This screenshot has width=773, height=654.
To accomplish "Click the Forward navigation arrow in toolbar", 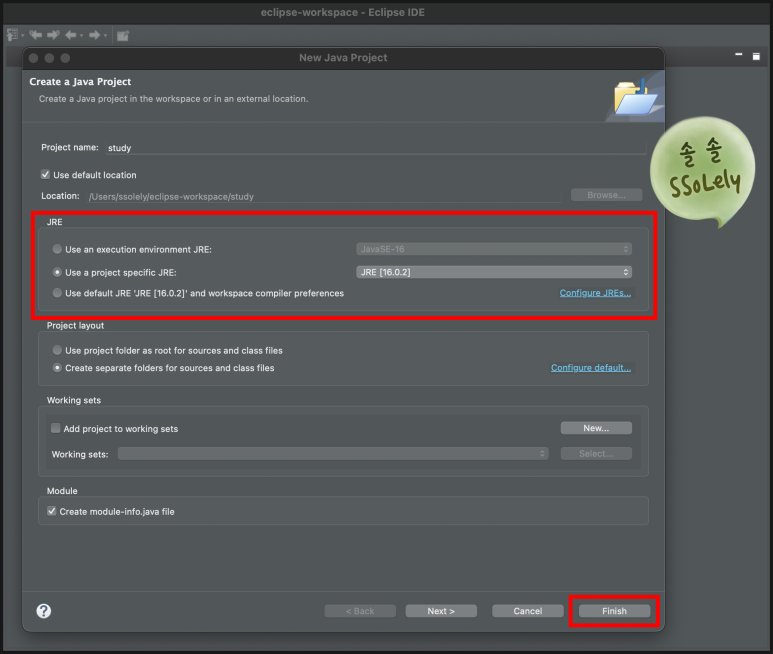I will [94, 35].
